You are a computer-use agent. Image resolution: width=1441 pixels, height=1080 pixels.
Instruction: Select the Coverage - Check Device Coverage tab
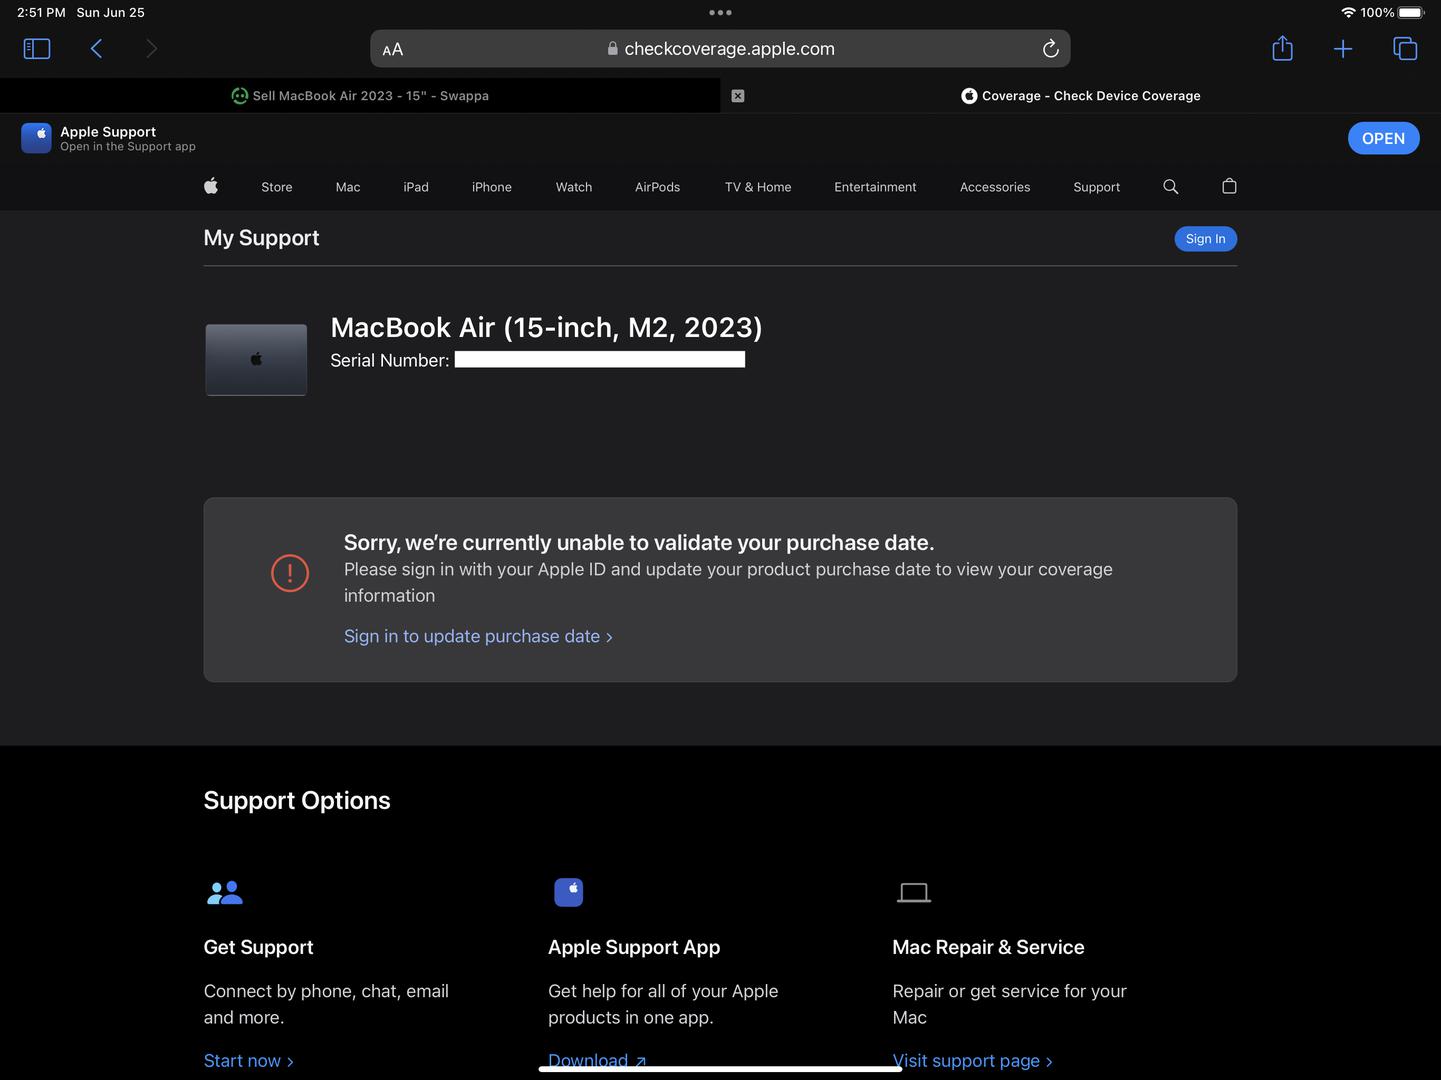pyautogui.click(x=1081, y=96)
